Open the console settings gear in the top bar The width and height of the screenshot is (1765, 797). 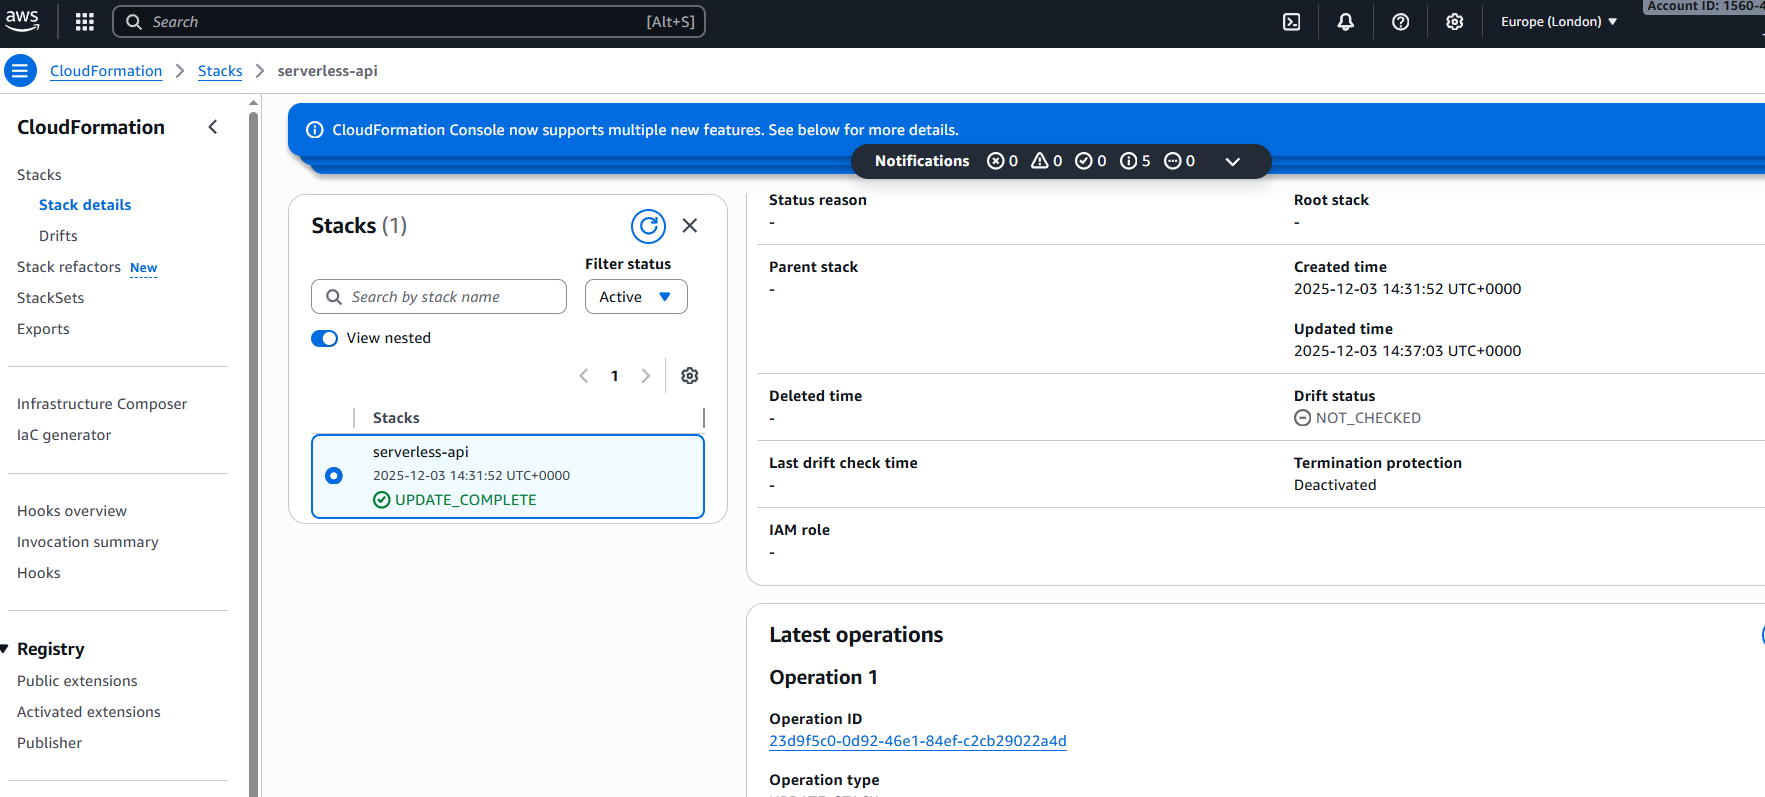(x=1455, y=22)
